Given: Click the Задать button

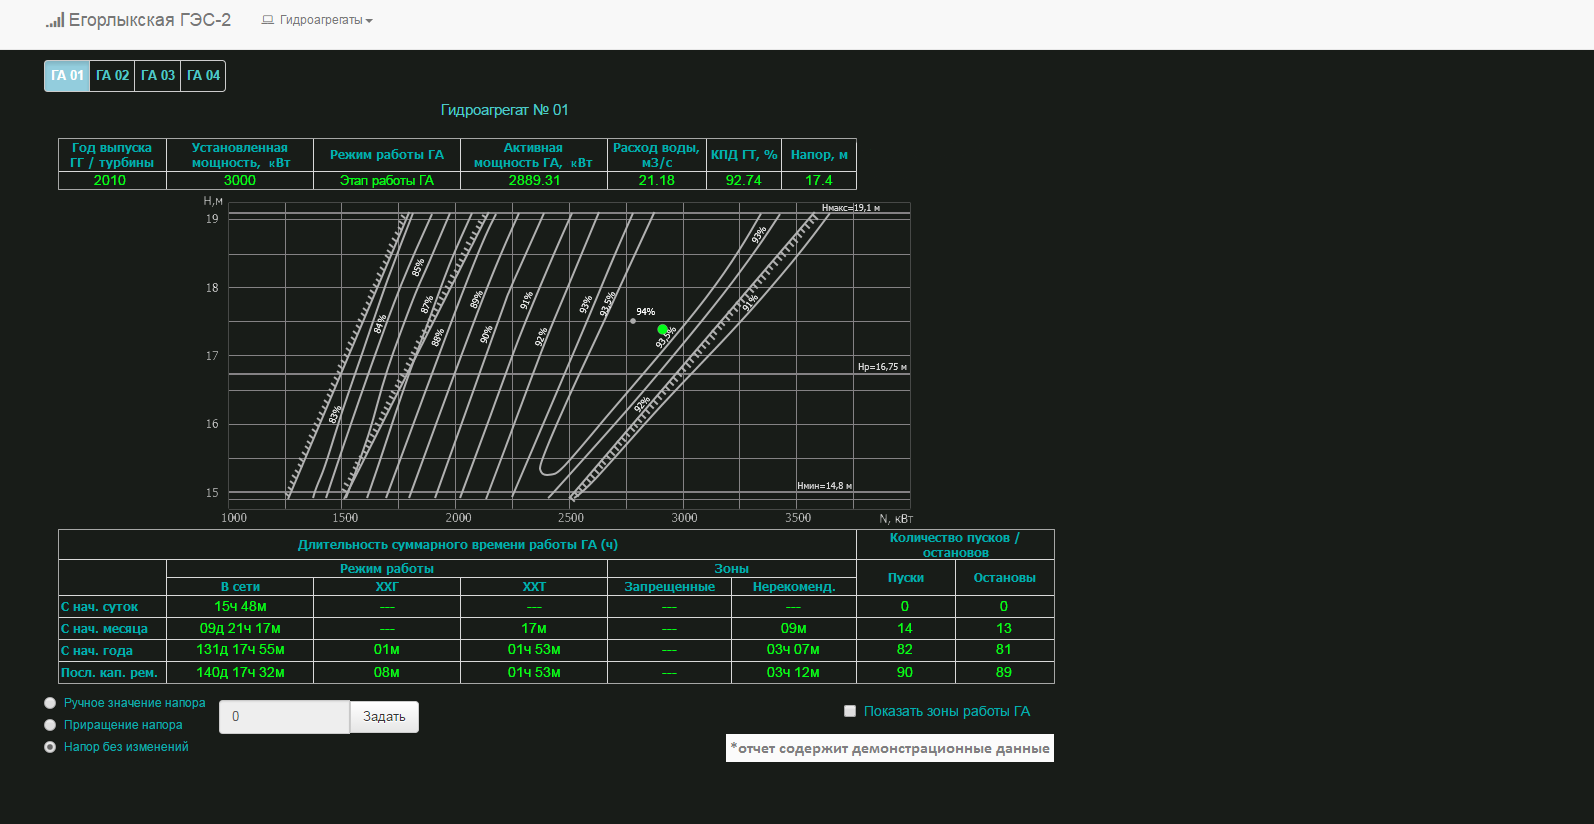Looking at the screenshot, I should pos(384,717).
